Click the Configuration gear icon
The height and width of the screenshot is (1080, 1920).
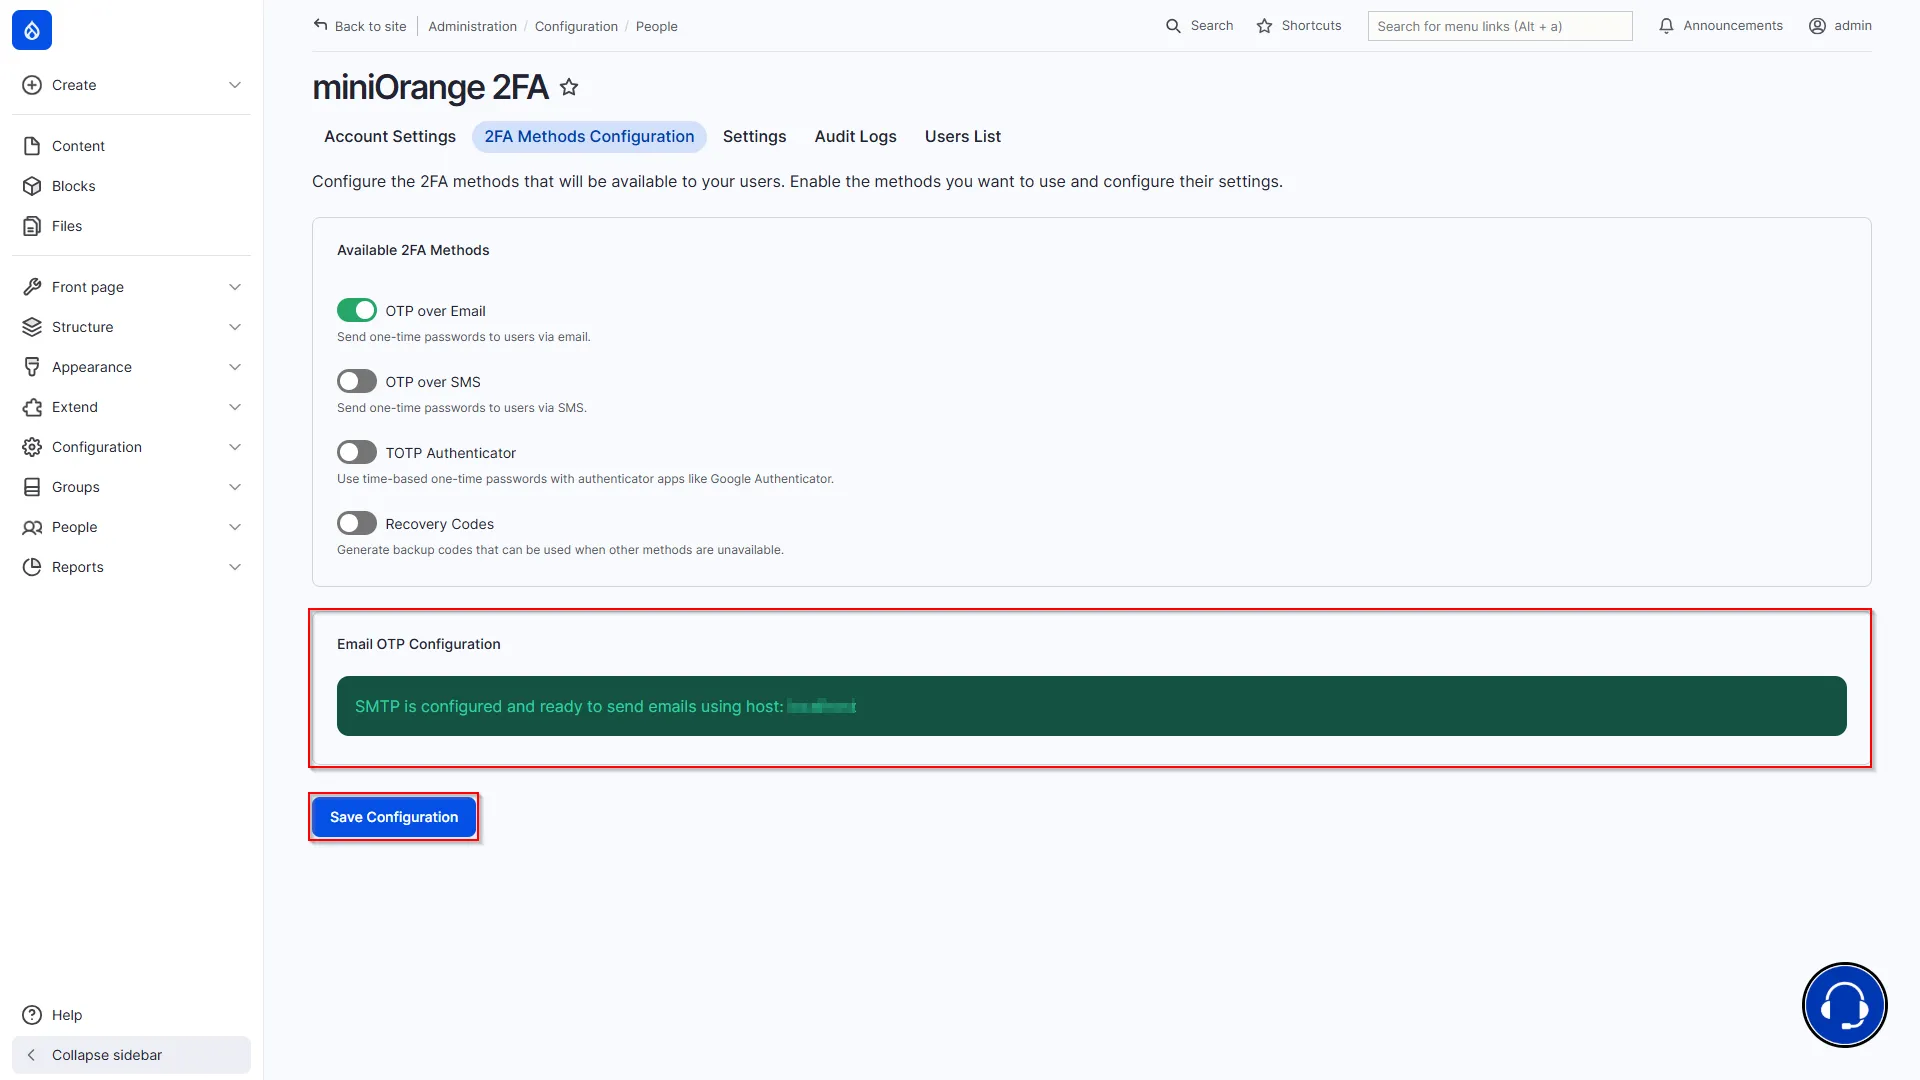pos(32,447)
